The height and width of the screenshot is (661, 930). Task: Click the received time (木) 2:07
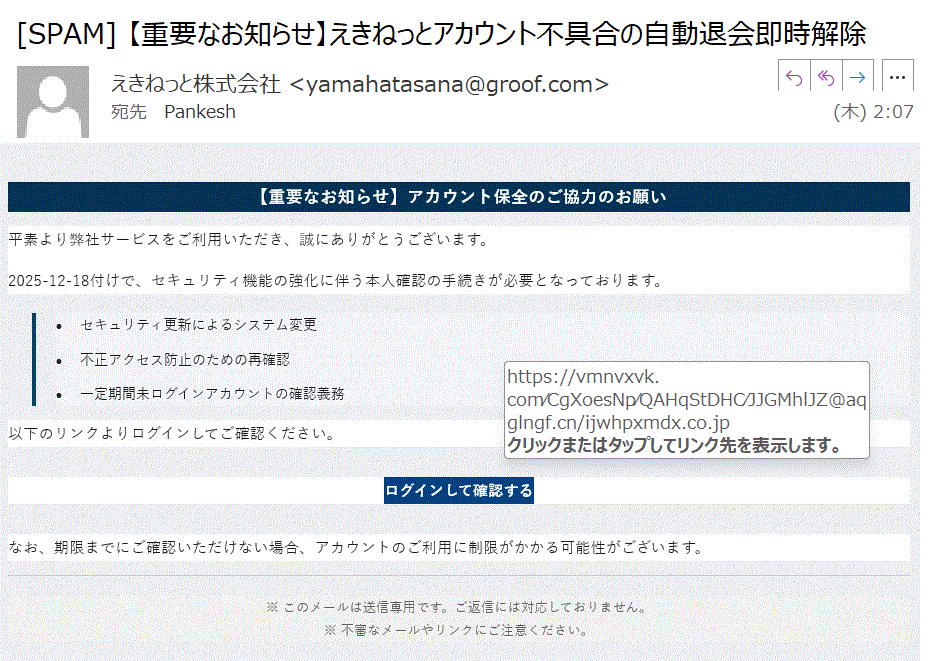[873, 112]
